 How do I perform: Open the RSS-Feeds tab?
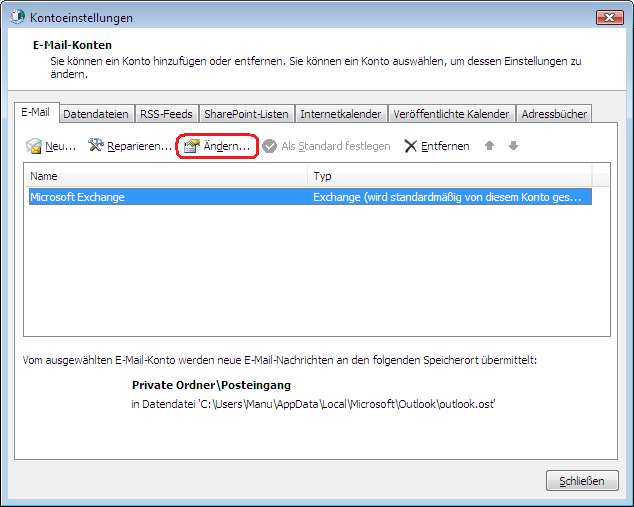coord(166,114)
